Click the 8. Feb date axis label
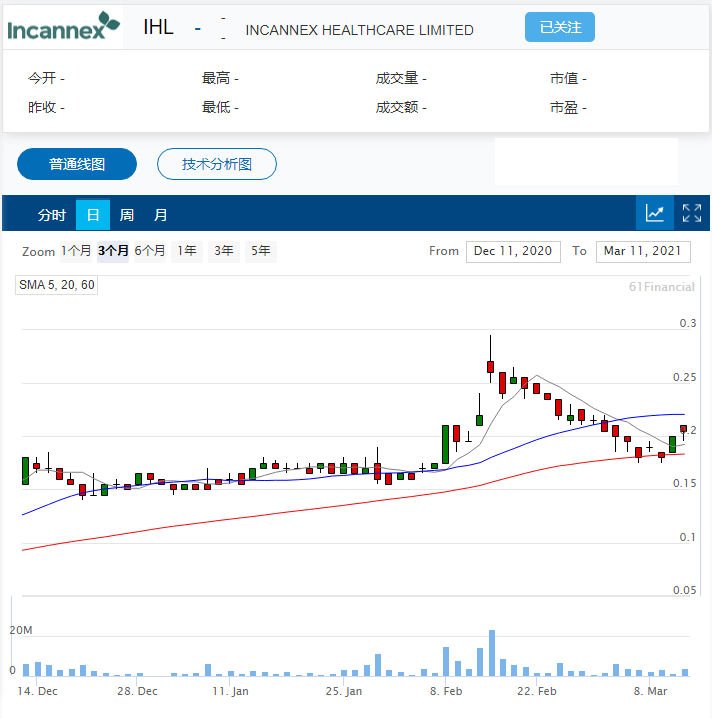The image size is (712, 719). click(446, 691)
